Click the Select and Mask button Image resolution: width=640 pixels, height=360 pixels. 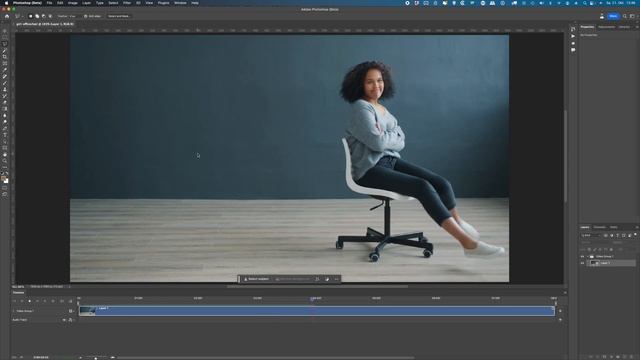click(119, 16)
